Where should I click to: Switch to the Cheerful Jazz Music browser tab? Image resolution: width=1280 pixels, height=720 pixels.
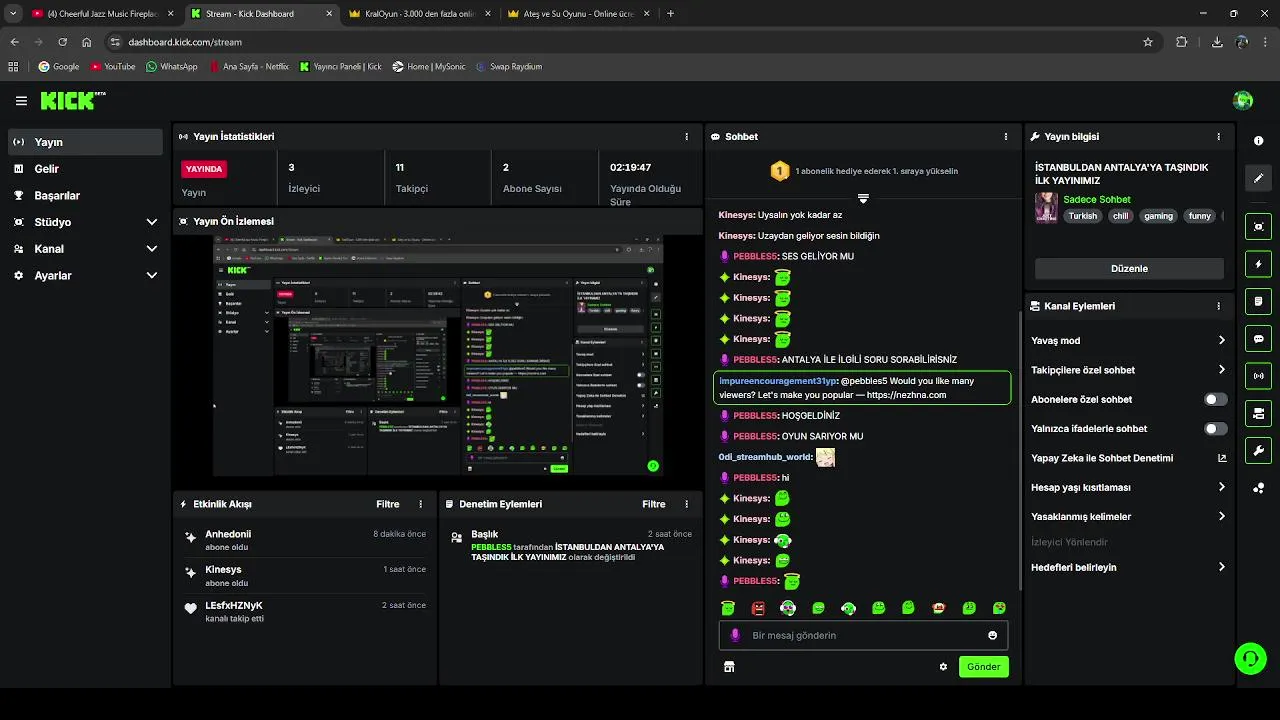[x=102, y=14]
